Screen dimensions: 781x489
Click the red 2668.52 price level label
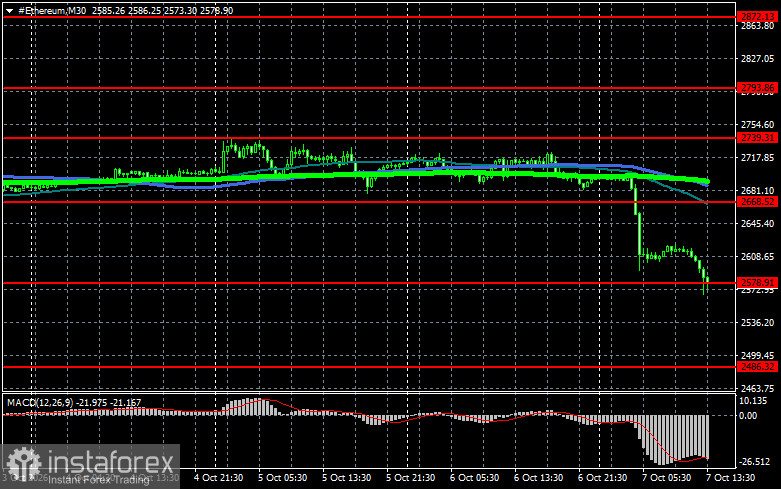coord(758,202)
